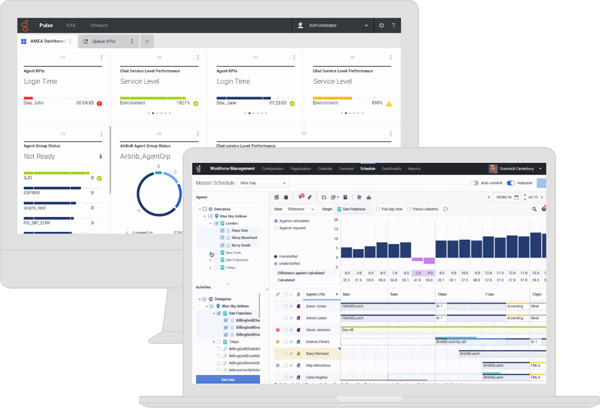Check the Full day view checkbox
Viewport: 600px width, 408px height.
(377, 209)
